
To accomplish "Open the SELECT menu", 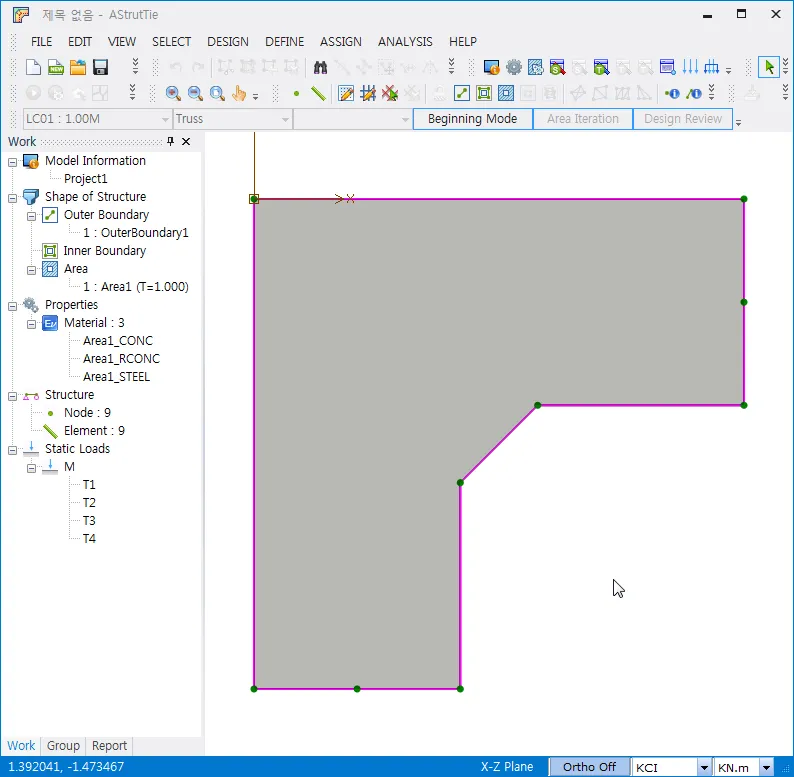I will tap(172, 42).
